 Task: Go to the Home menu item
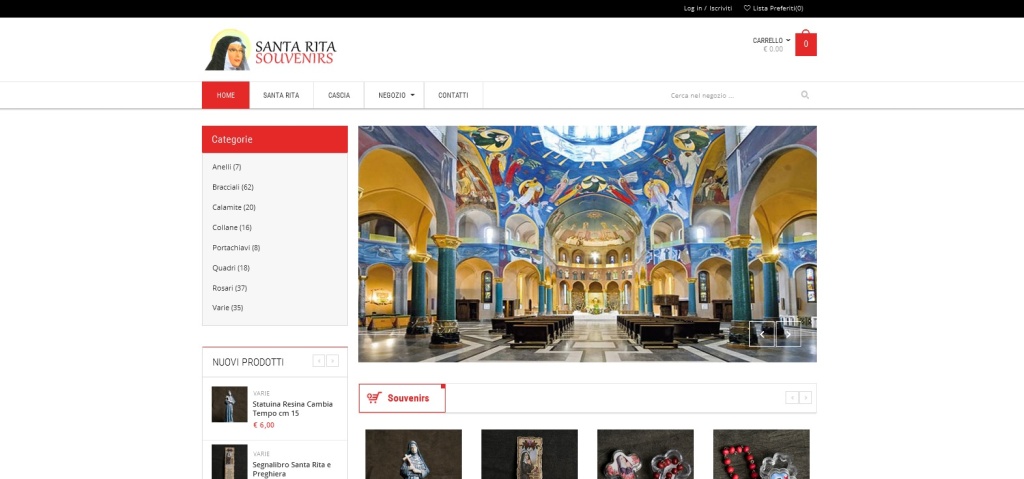click(225, 95)
